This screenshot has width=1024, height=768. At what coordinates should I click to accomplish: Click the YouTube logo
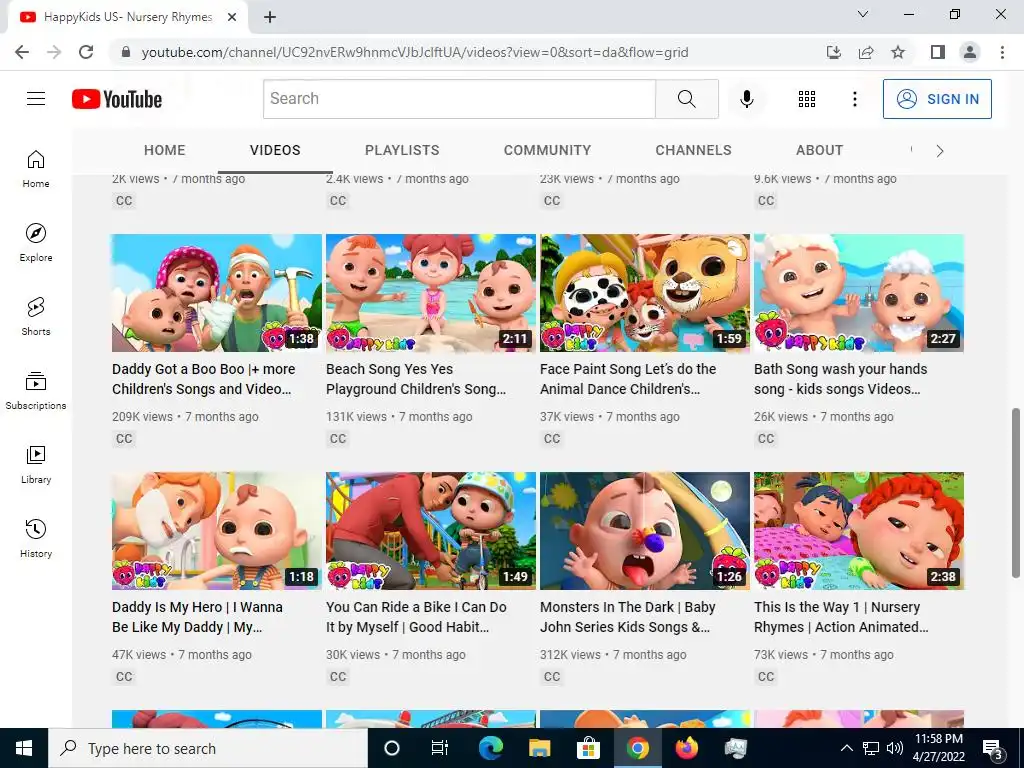point(117,99)
